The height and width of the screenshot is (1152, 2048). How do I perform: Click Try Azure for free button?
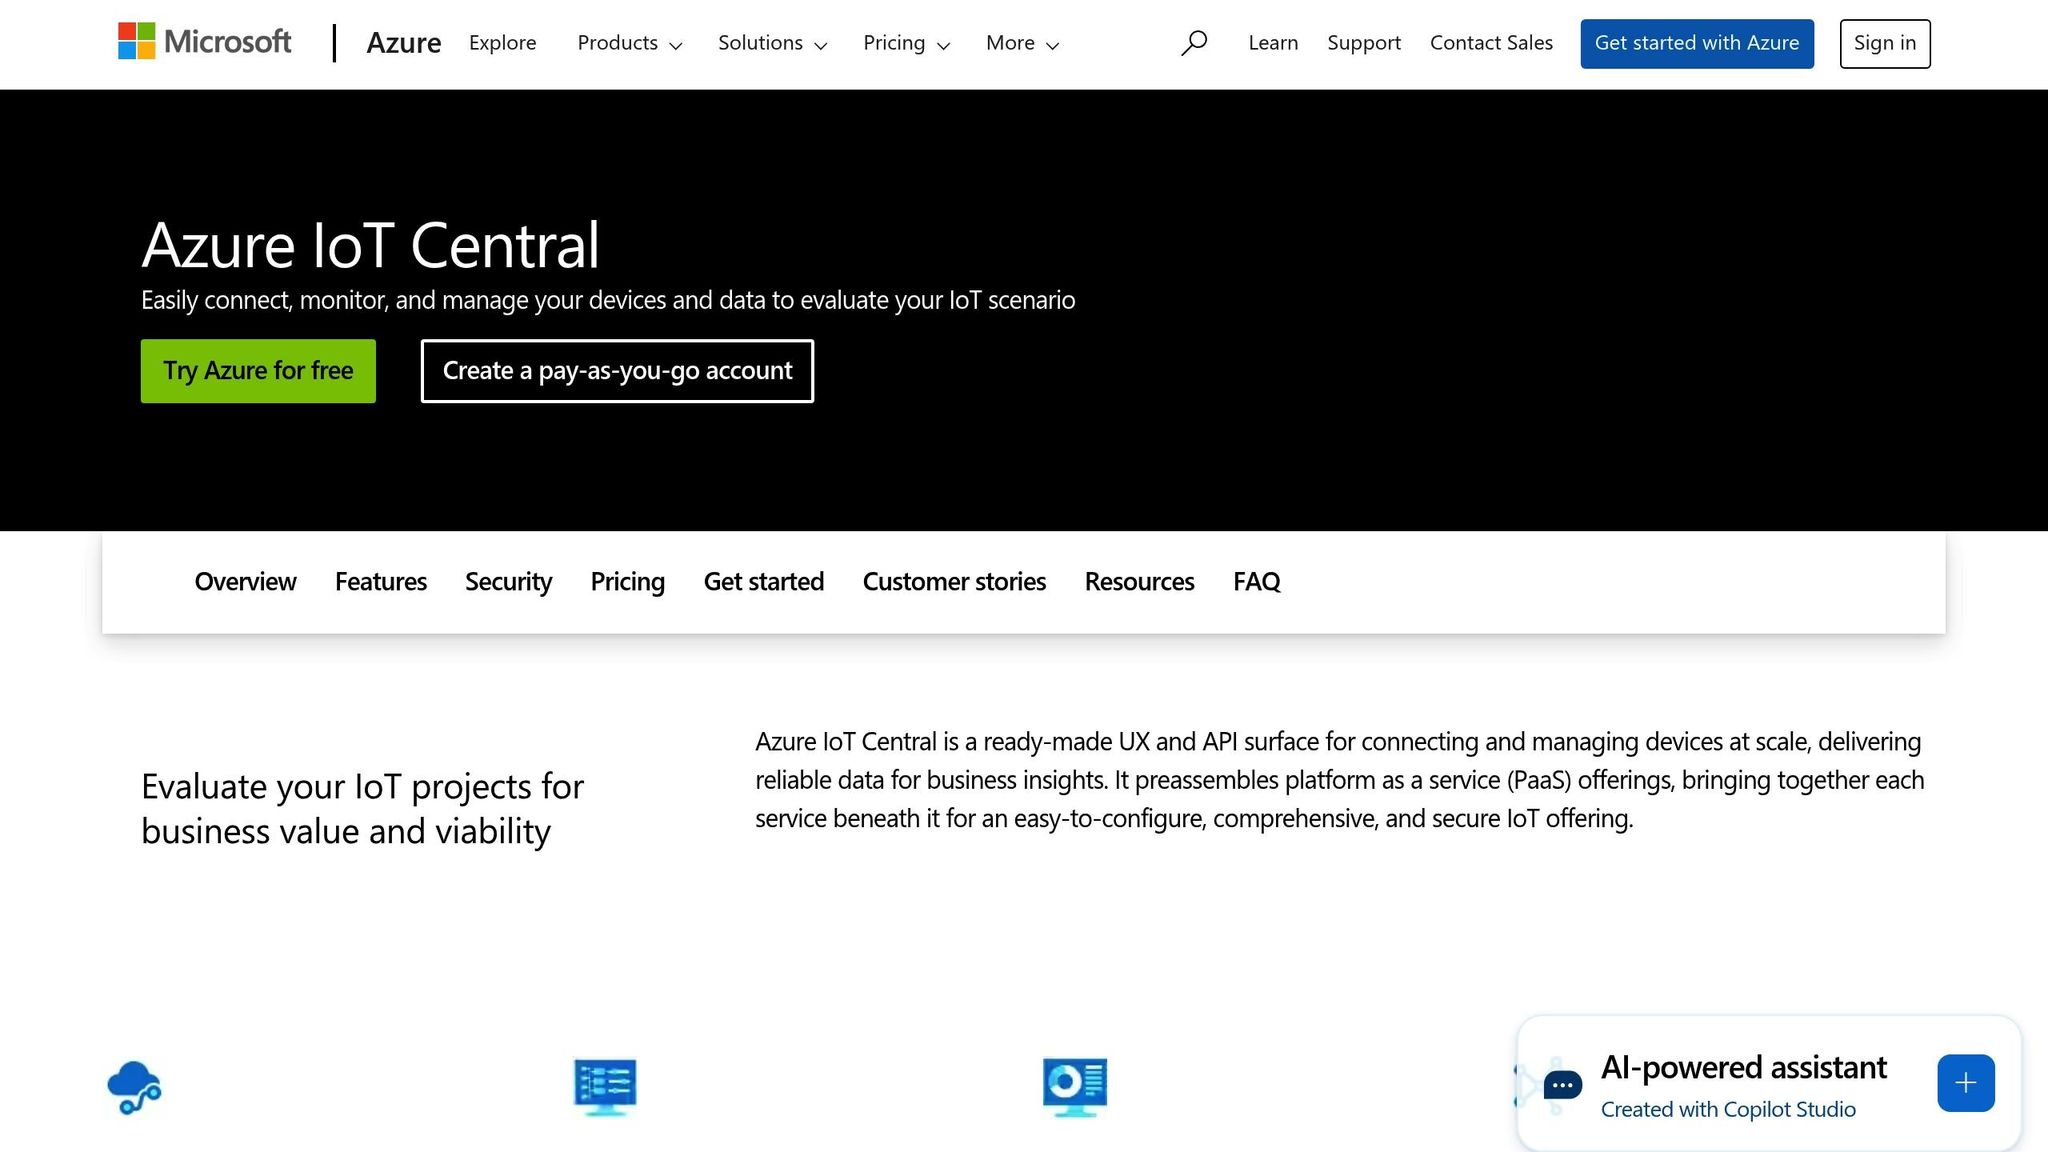coord(258,371)
